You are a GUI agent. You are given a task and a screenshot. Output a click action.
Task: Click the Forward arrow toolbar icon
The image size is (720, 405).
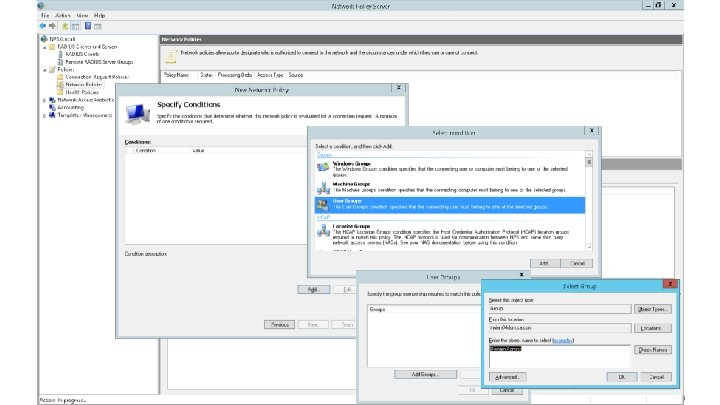(52, 26)
